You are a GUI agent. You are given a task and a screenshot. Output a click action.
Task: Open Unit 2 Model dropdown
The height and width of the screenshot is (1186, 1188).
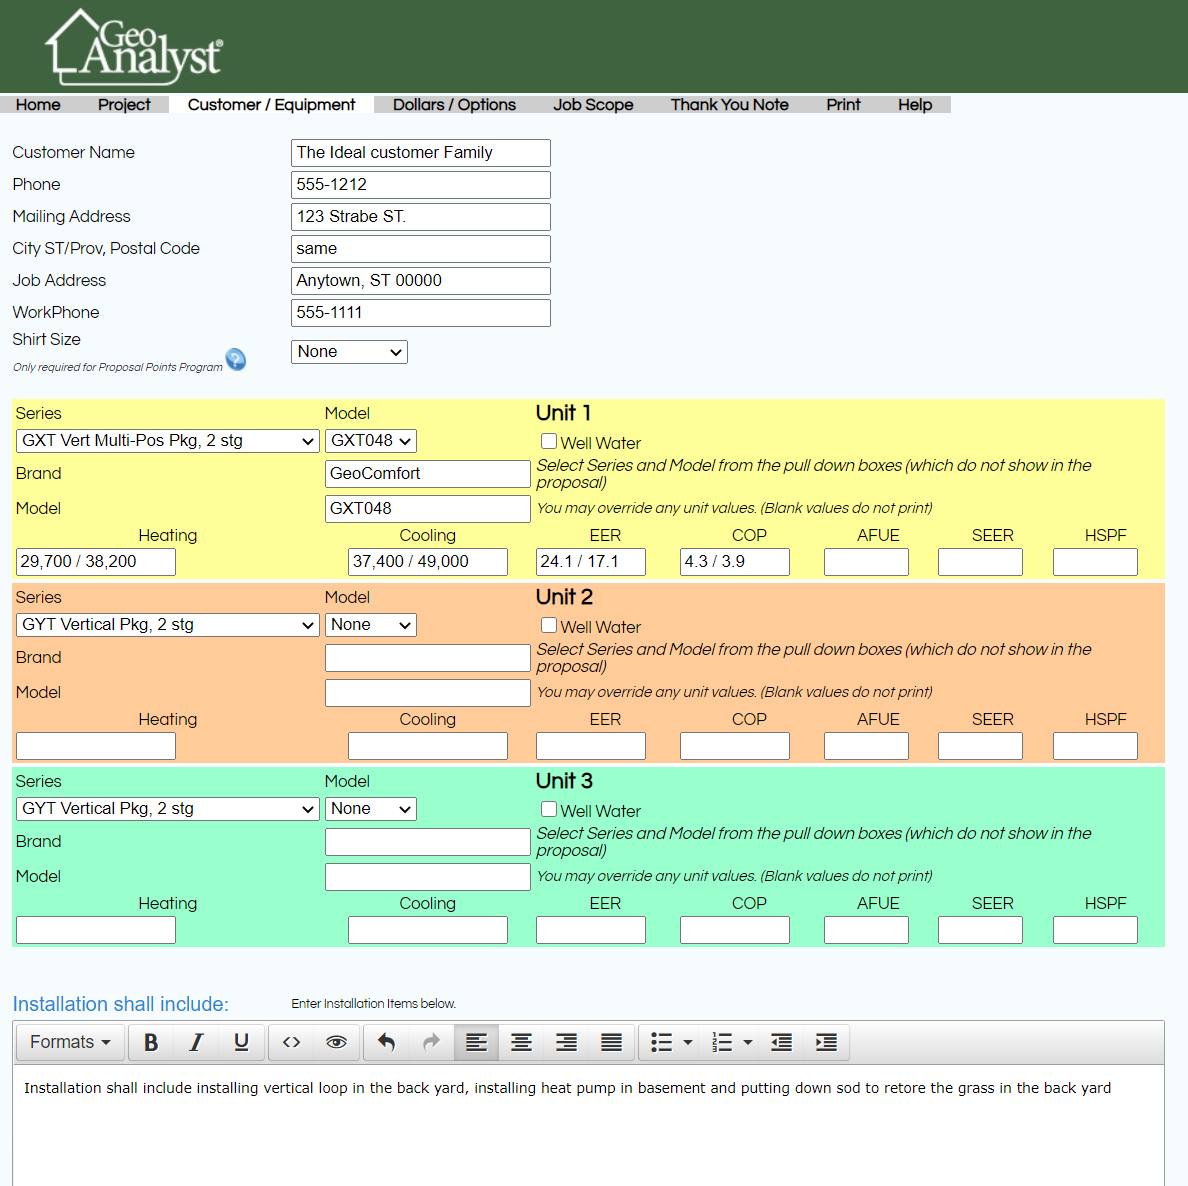click(370, 625)
